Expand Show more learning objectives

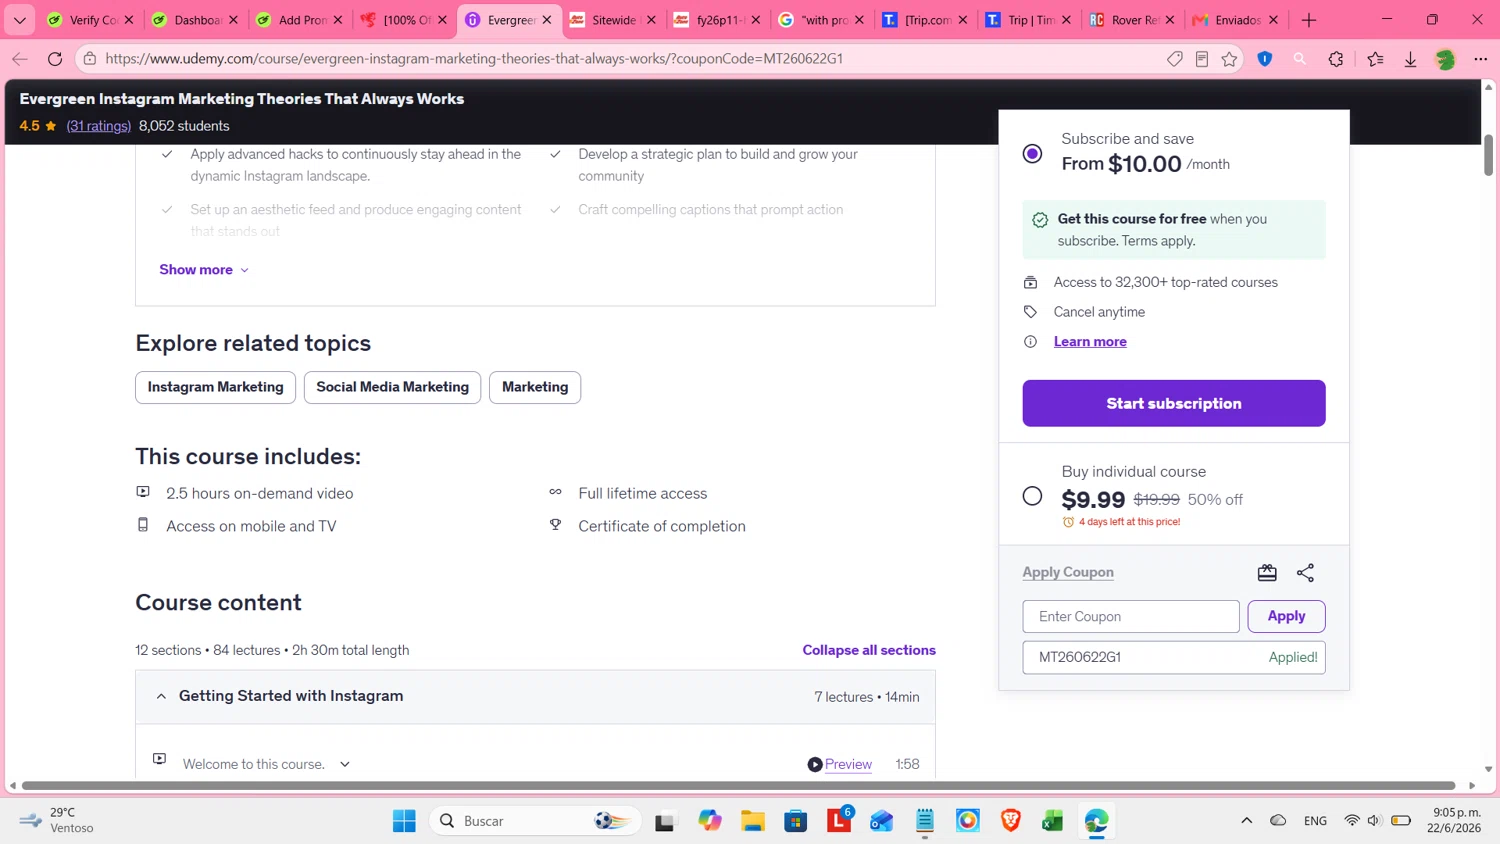(x=204, y=270)
